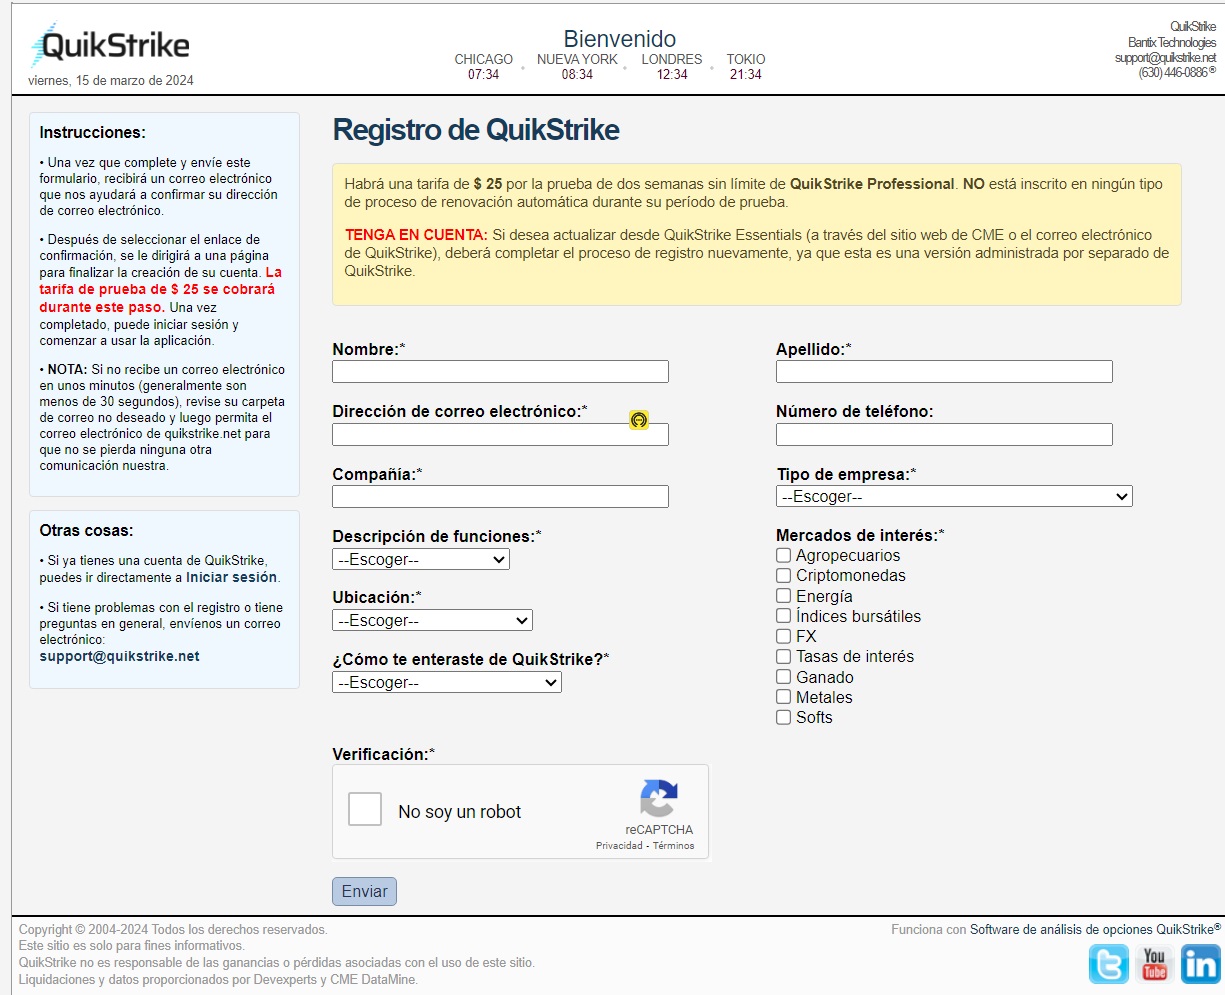
Task: Click the TOKIO 21:34 clock text
Action: (x=746, y=66)
